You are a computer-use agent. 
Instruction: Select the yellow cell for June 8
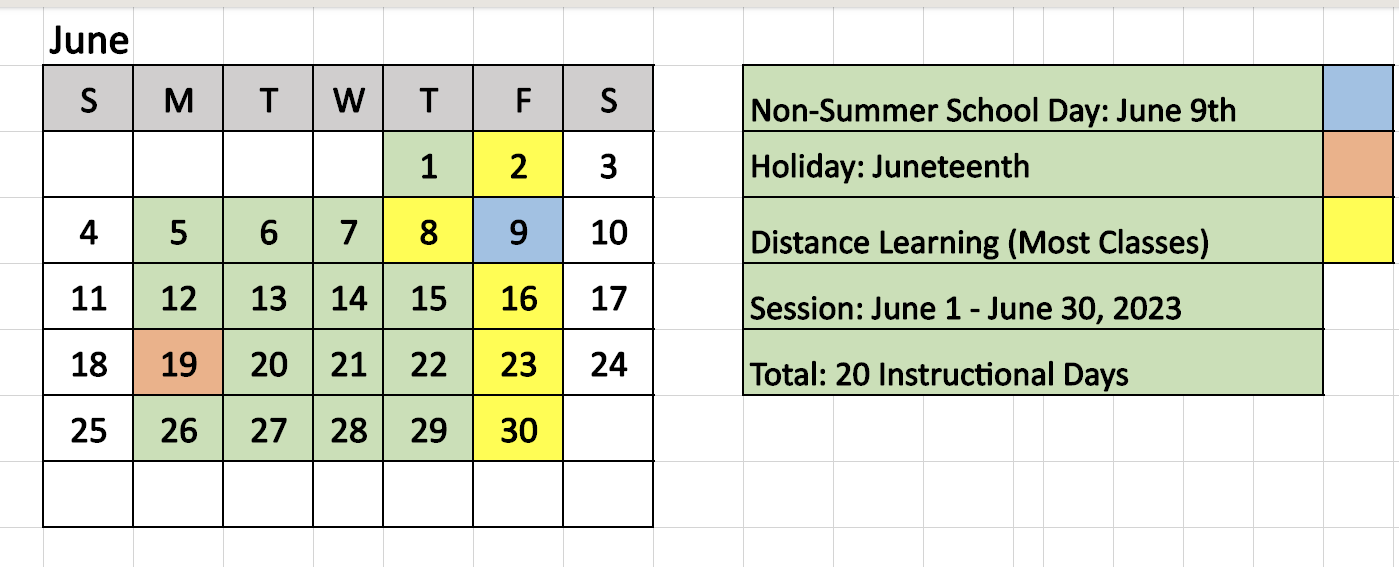point(428,231)
